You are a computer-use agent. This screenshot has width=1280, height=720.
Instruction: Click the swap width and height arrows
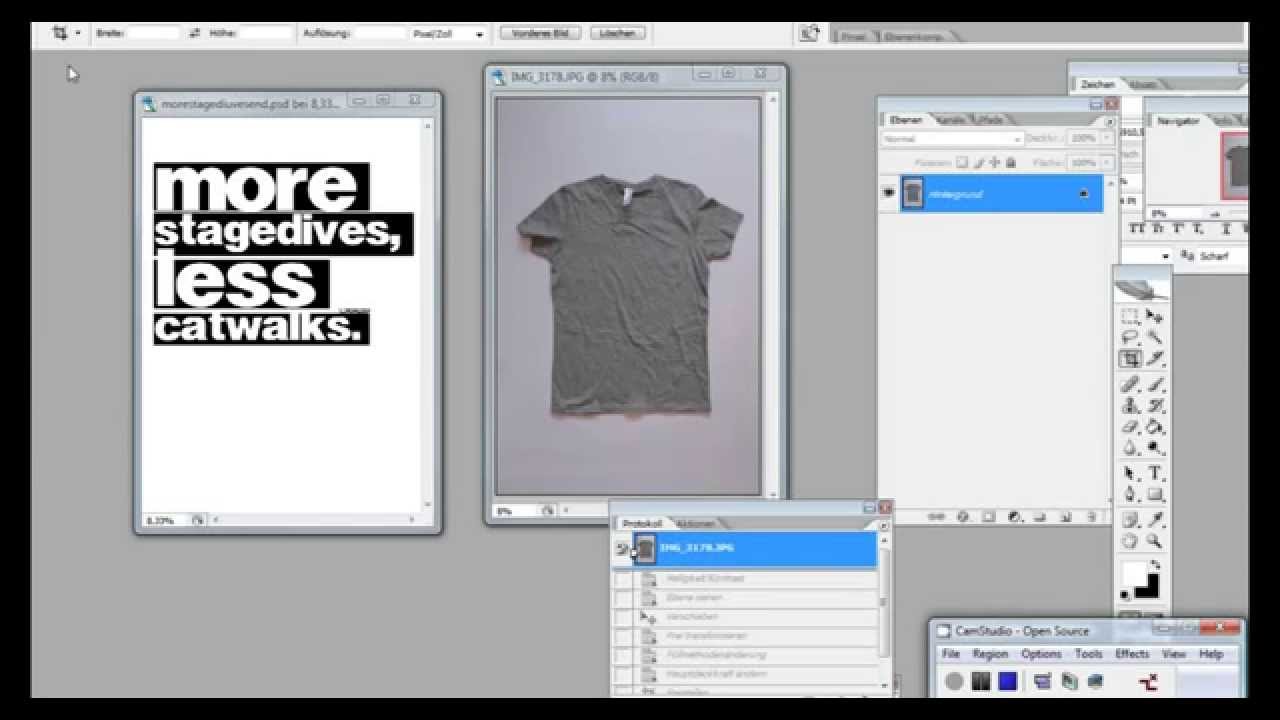pyautogui.click(x=195, y=33)
